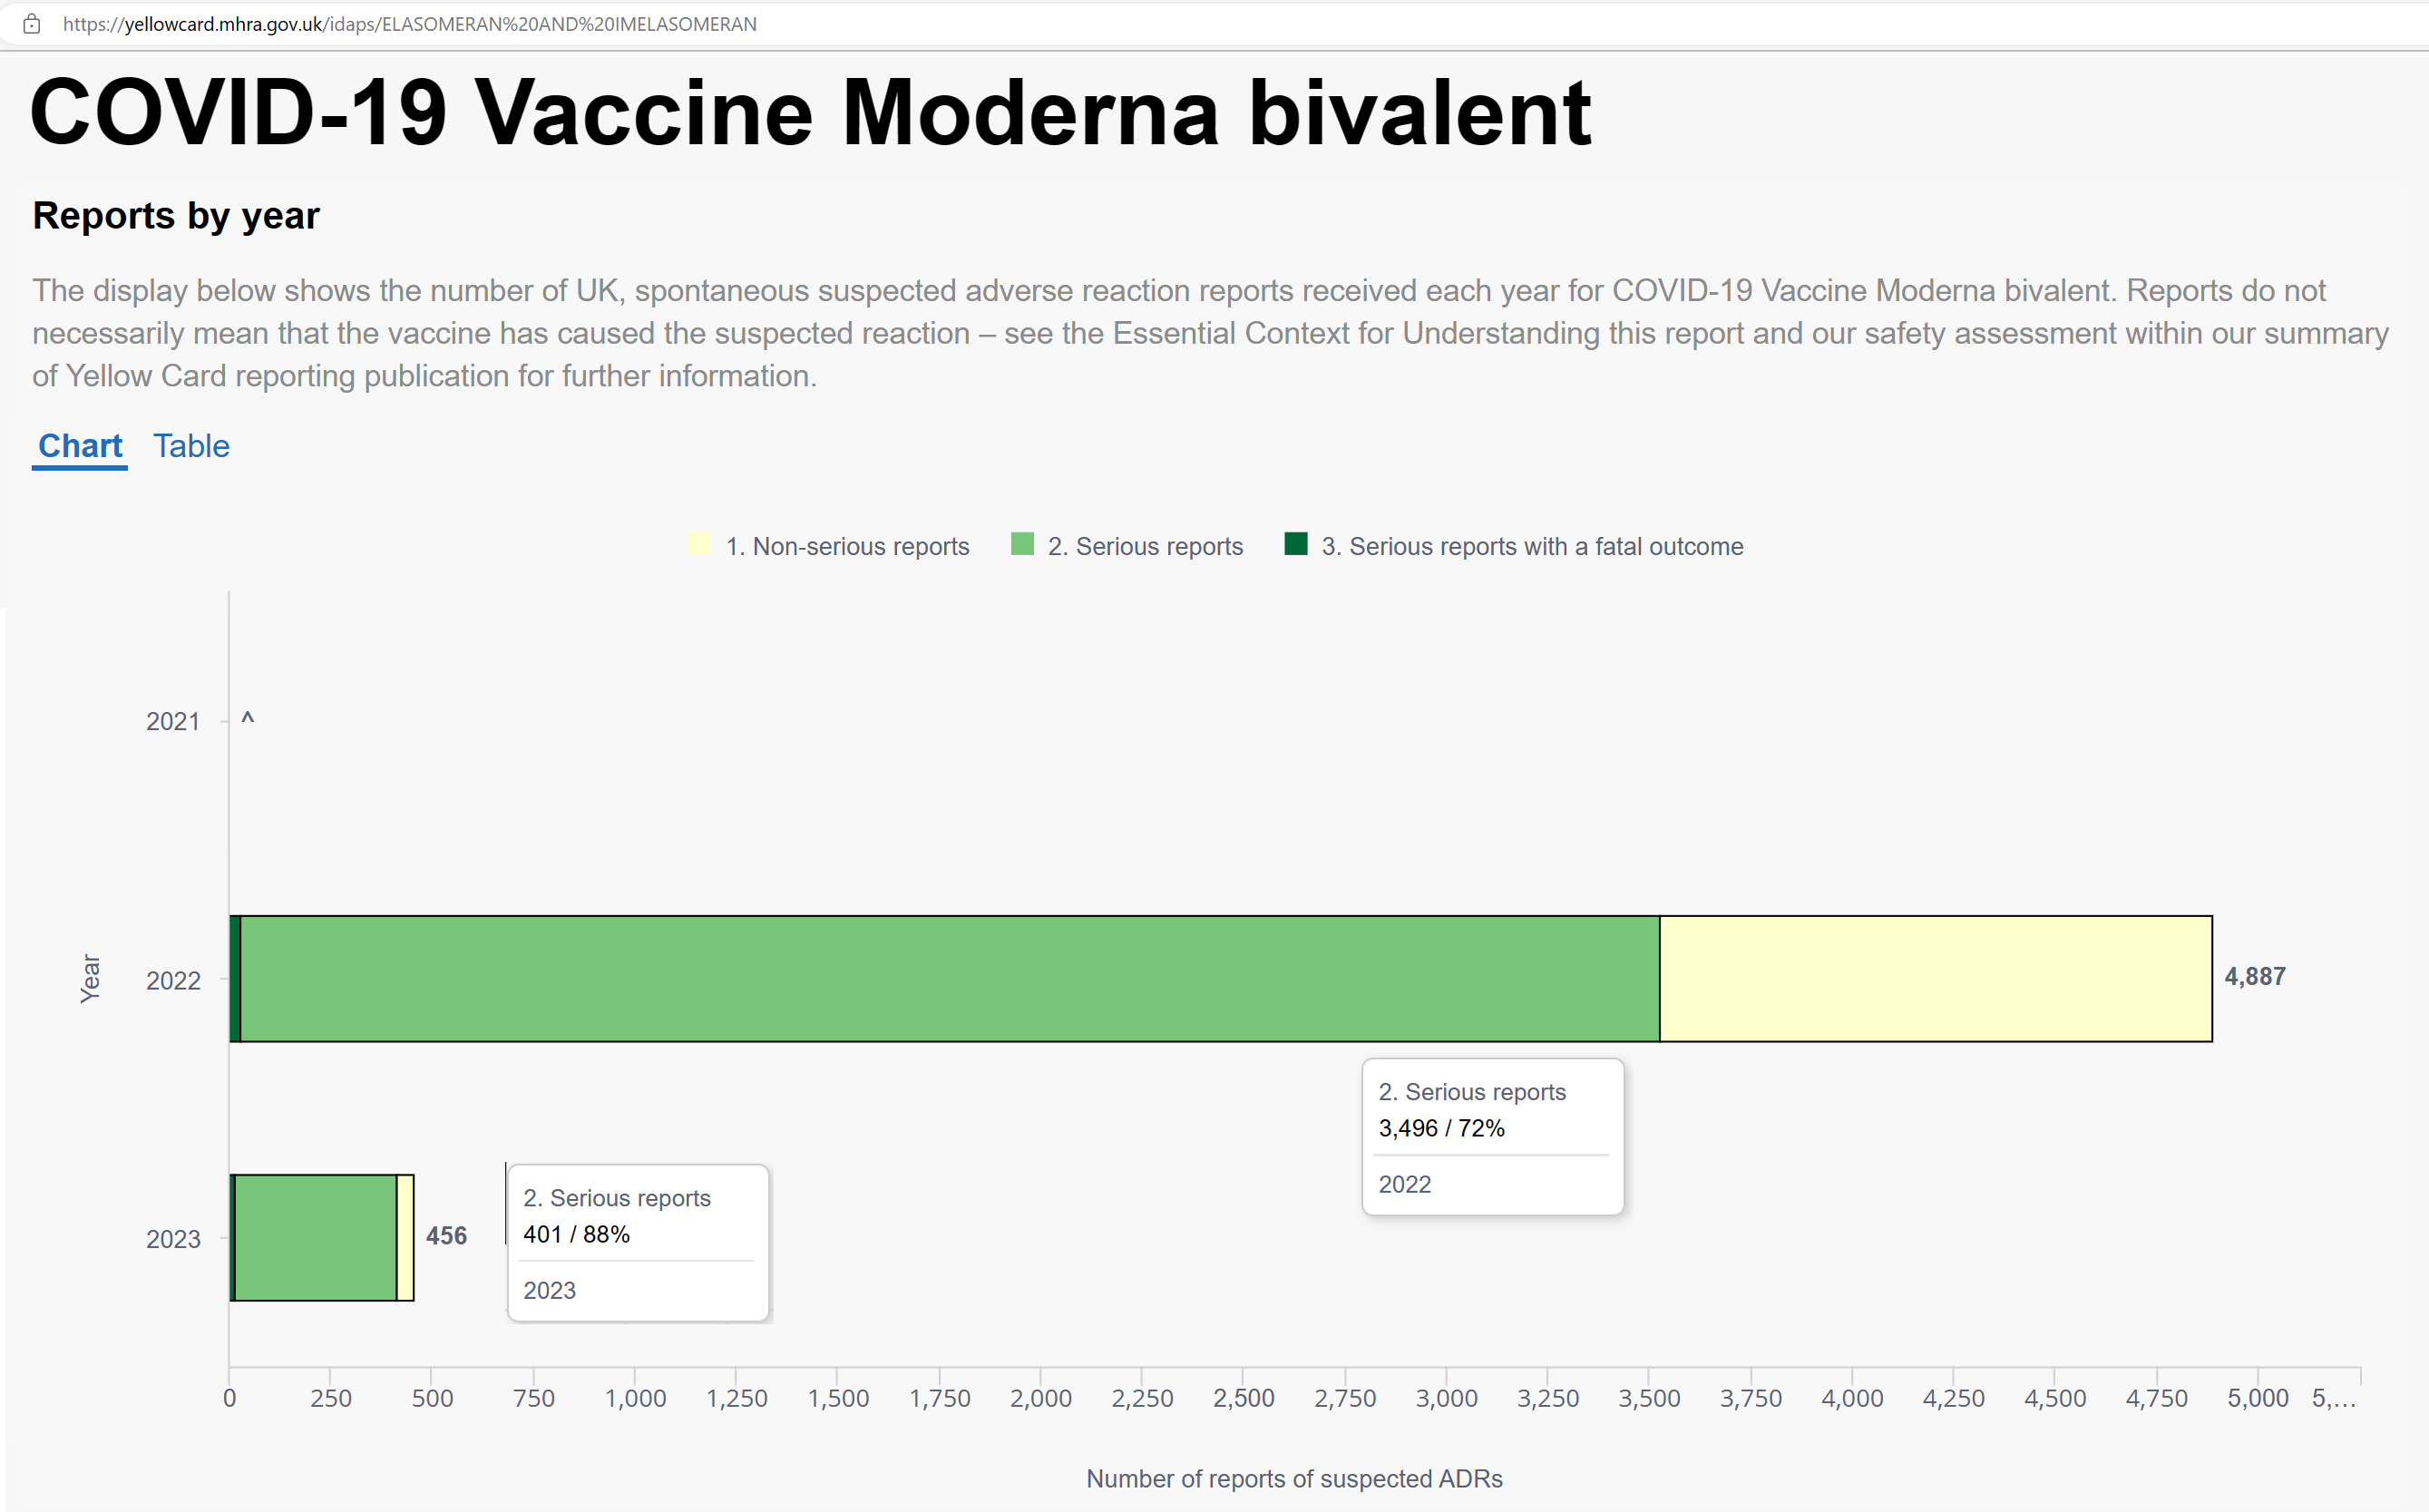Select the Chart tab
2429x1512 pixels.
pyautogui.click(x=80, y=446)
